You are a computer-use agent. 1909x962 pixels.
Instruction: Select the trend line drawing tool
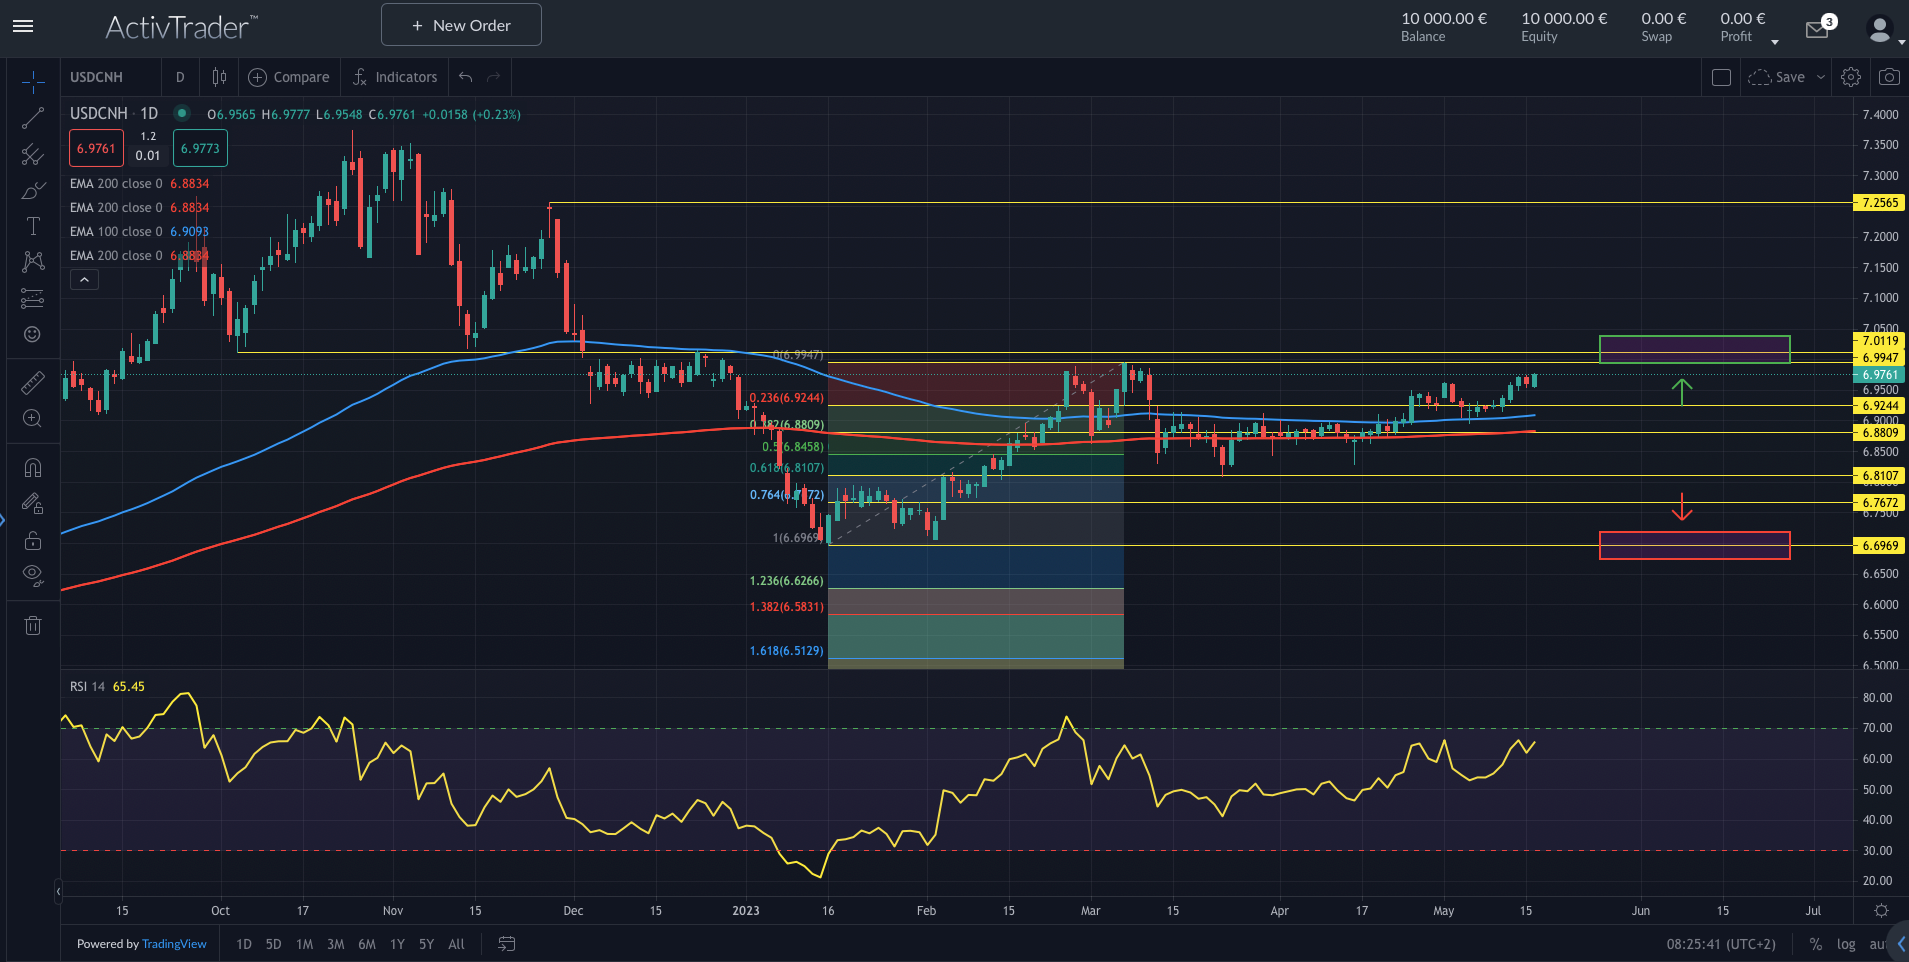tap(33, 118)
